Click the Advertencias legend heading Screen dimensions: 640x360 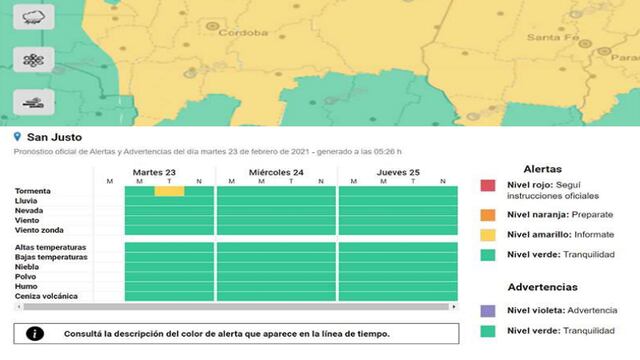tap(542, 287)
